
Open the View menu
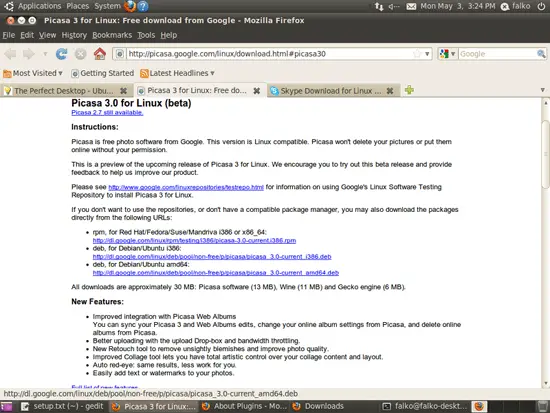47,35
